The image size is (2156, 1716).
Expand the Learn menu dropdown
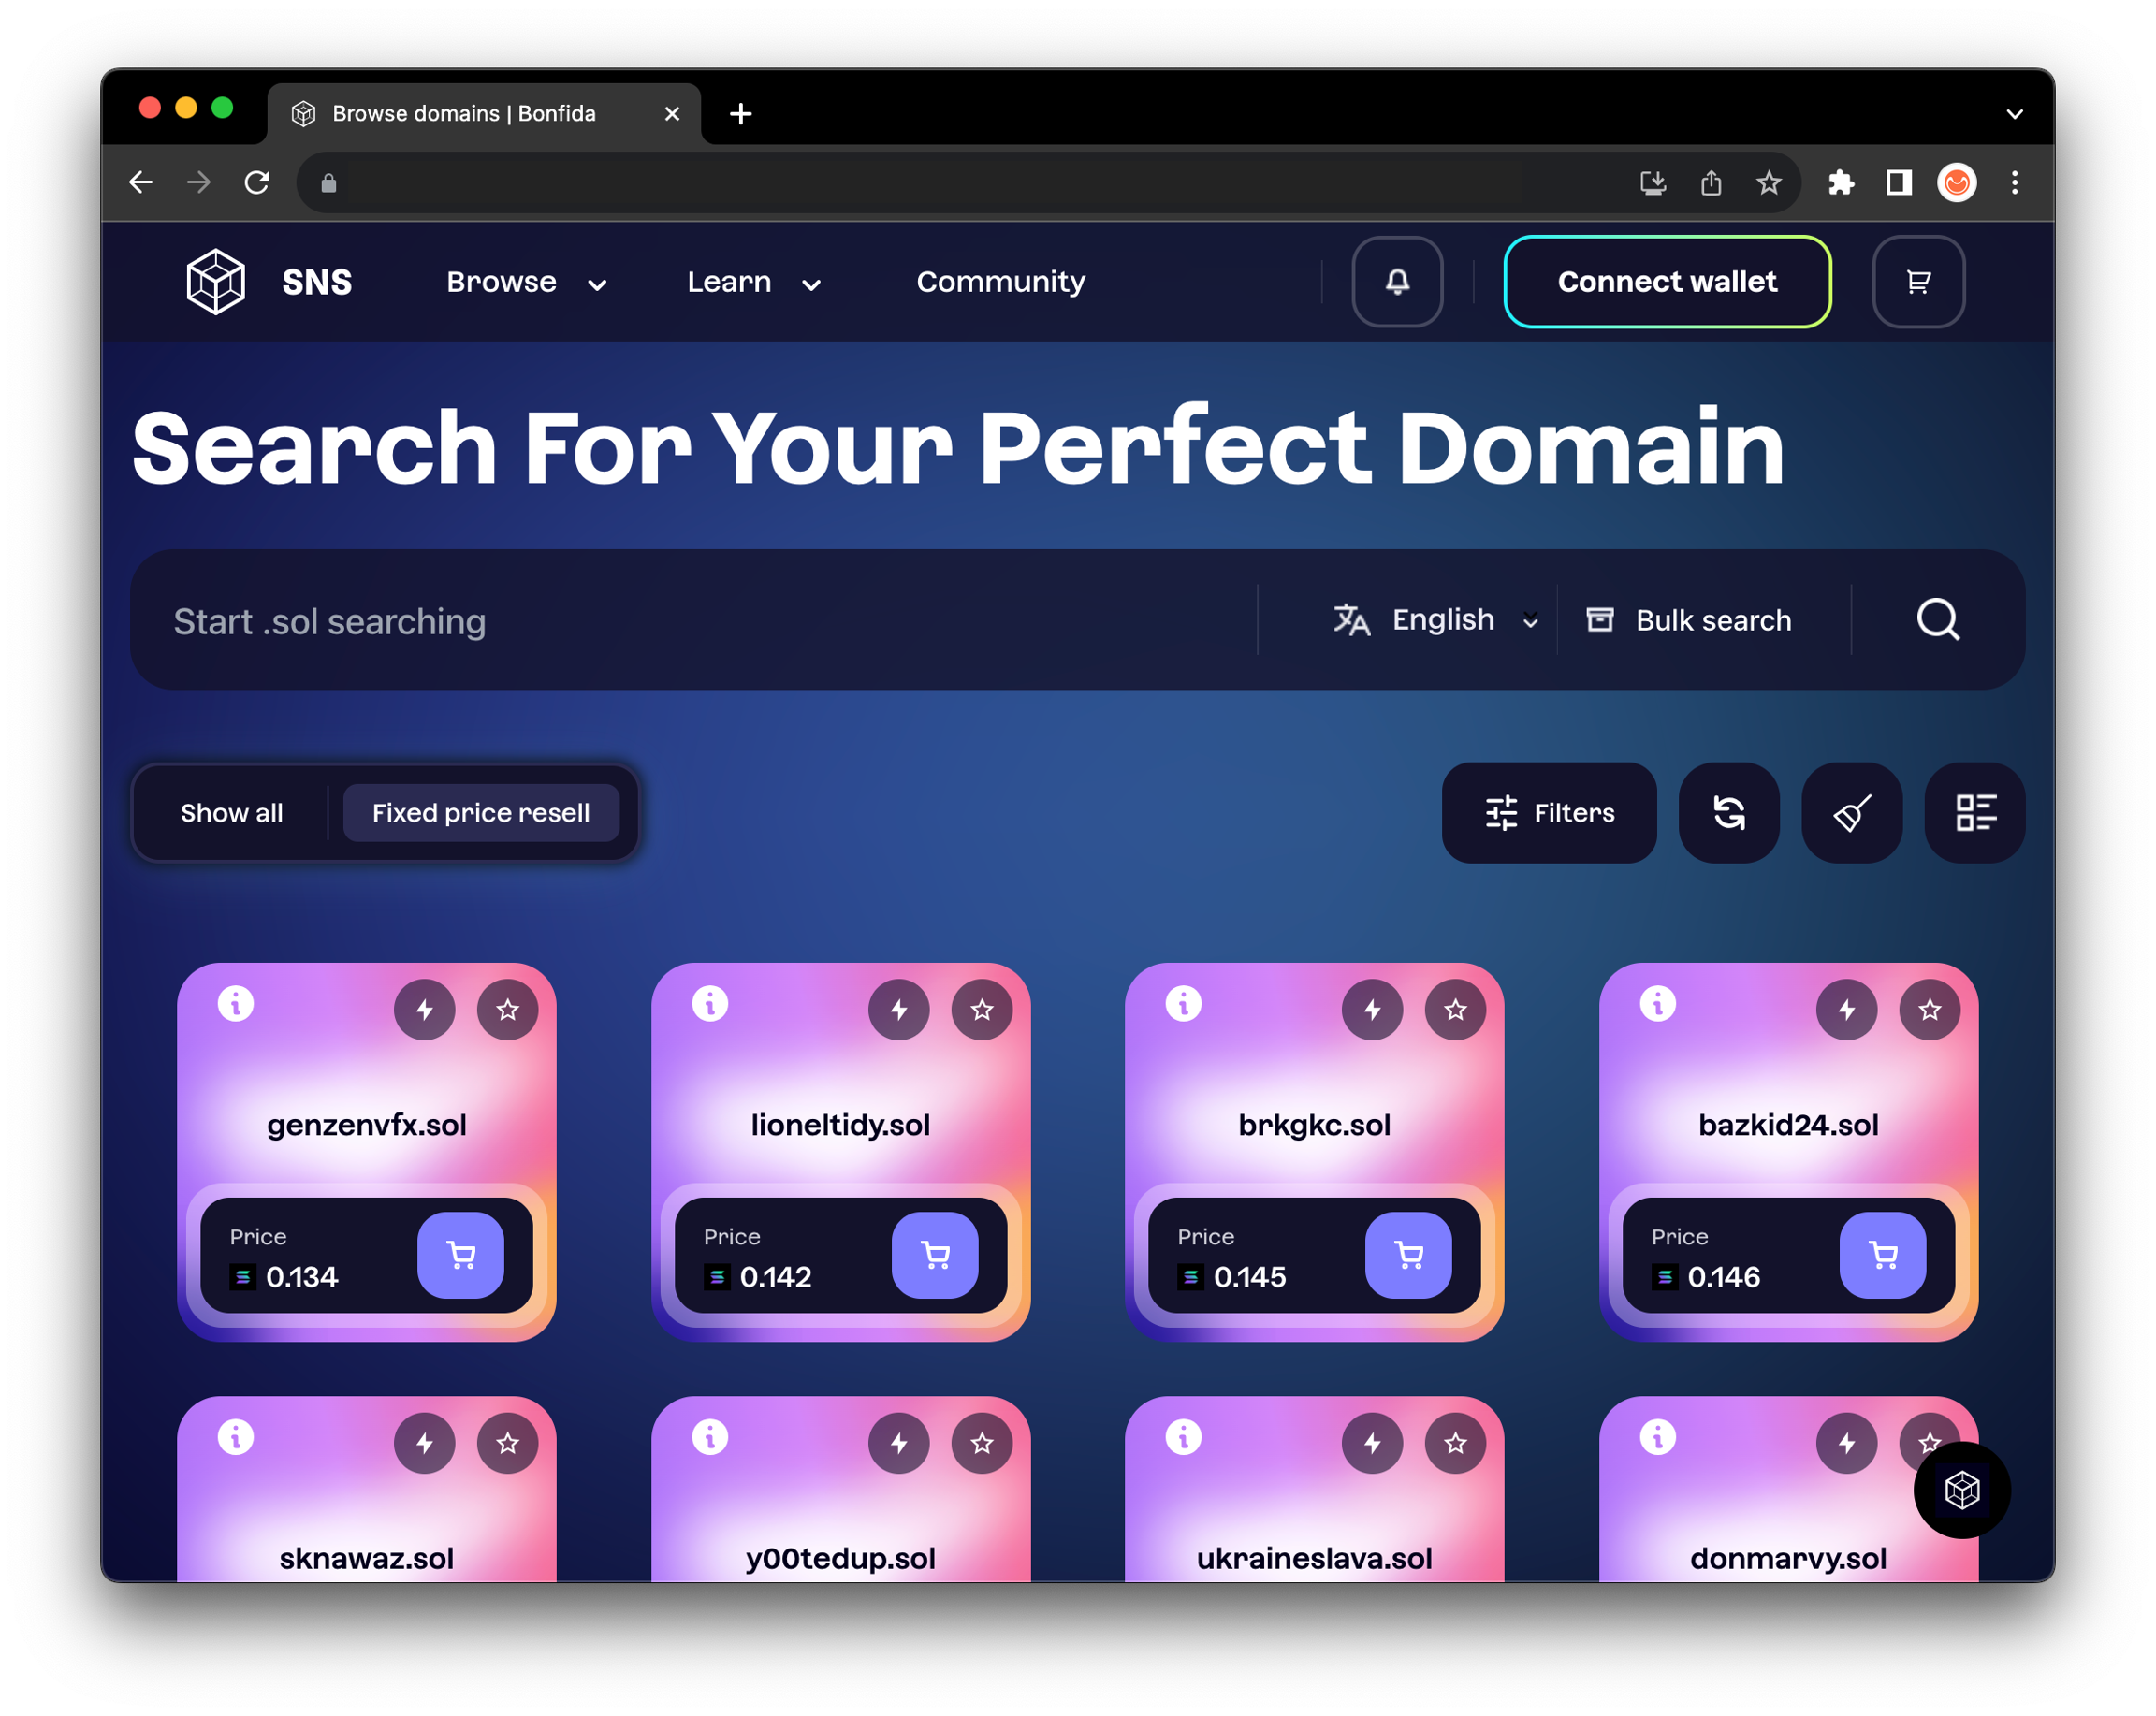click(753, 283)
